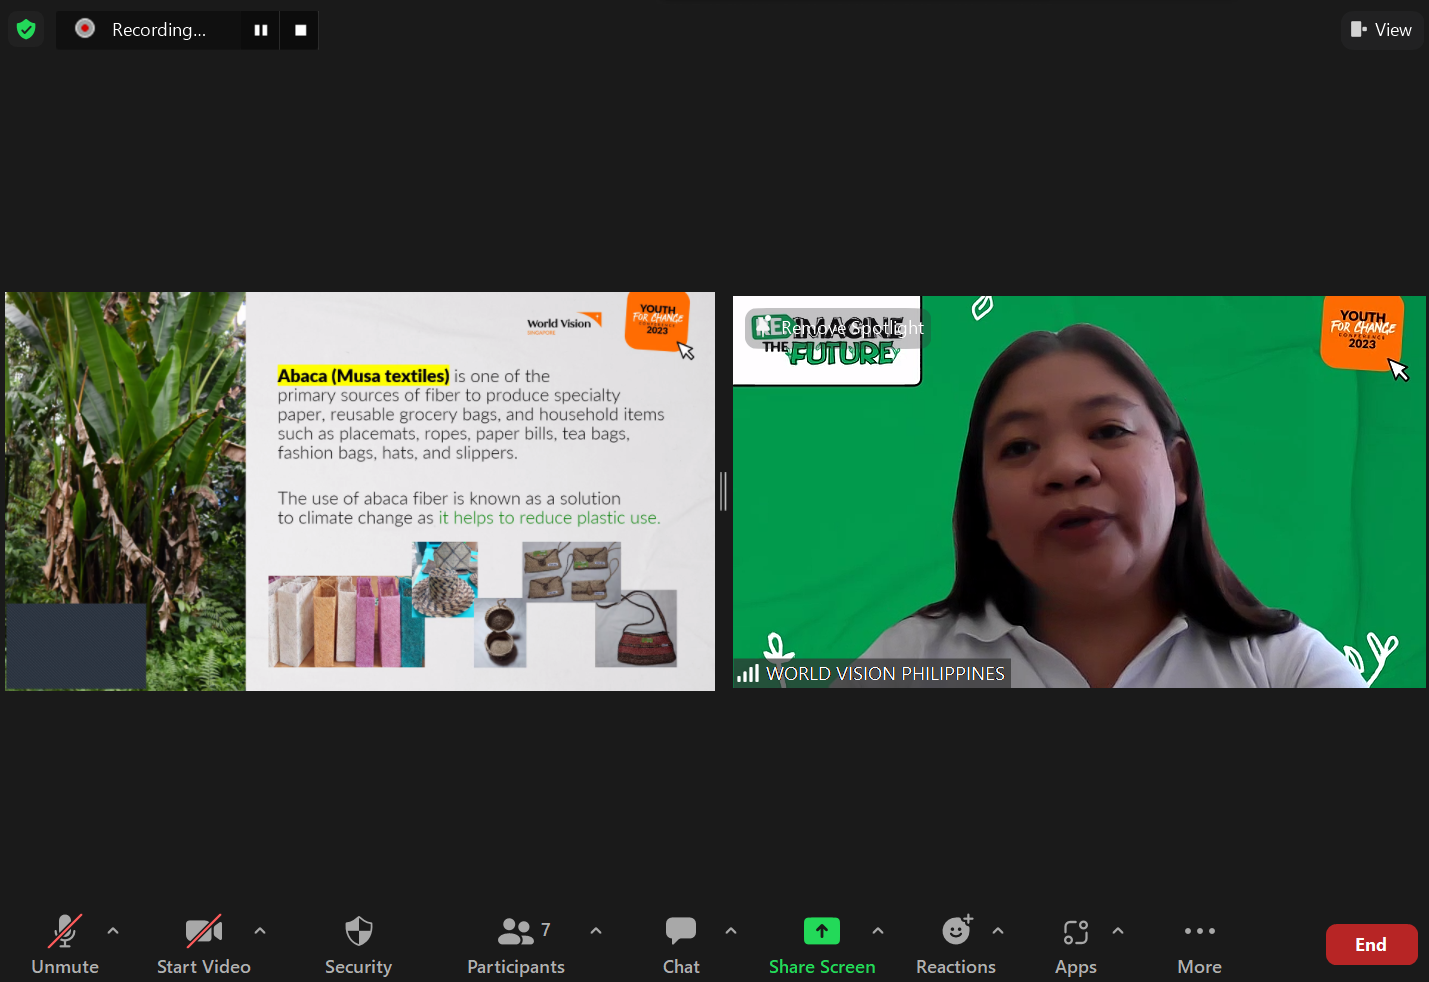Expand the Reactions options arrow

point(998,931)
